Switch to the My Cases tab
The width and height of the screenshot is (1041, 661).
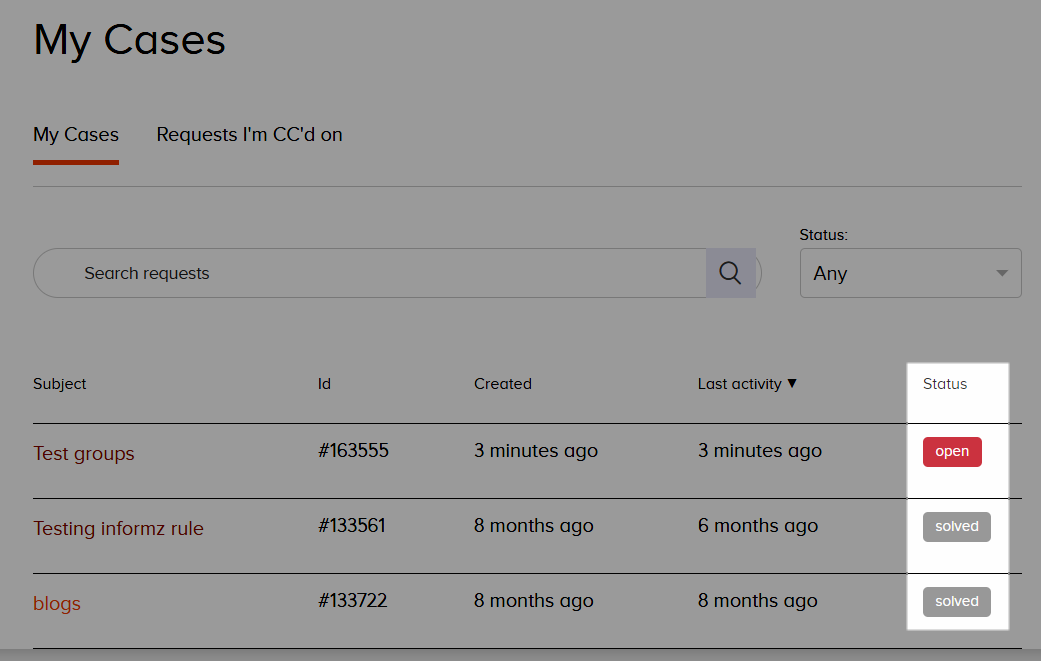point(76,135)
